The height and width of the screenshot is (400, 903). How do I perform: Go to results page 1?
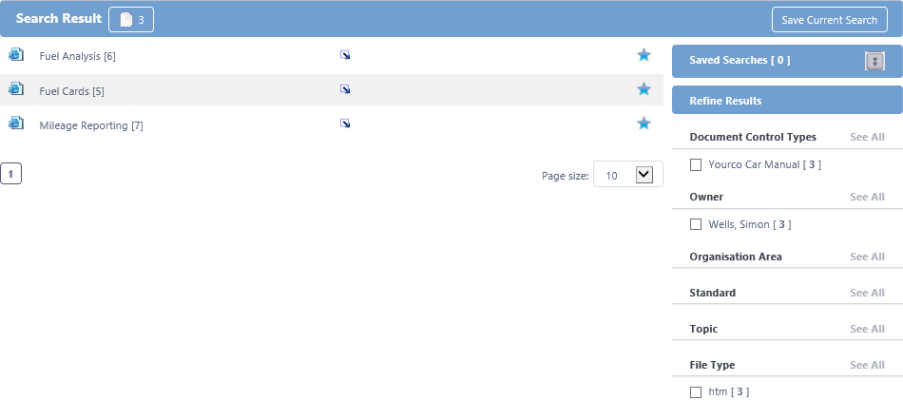coord(11,173)
